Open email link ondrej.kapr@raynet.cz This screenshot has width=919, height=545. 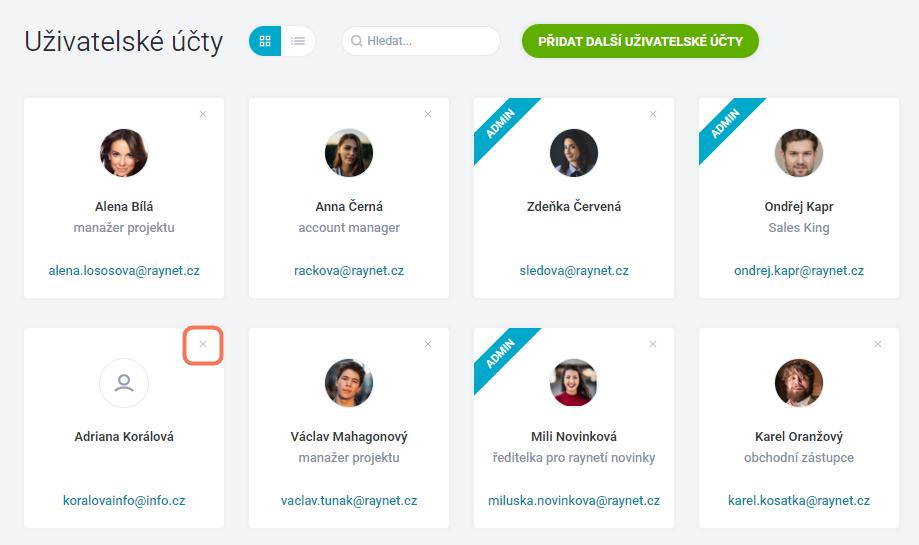(x=799, y=271)
